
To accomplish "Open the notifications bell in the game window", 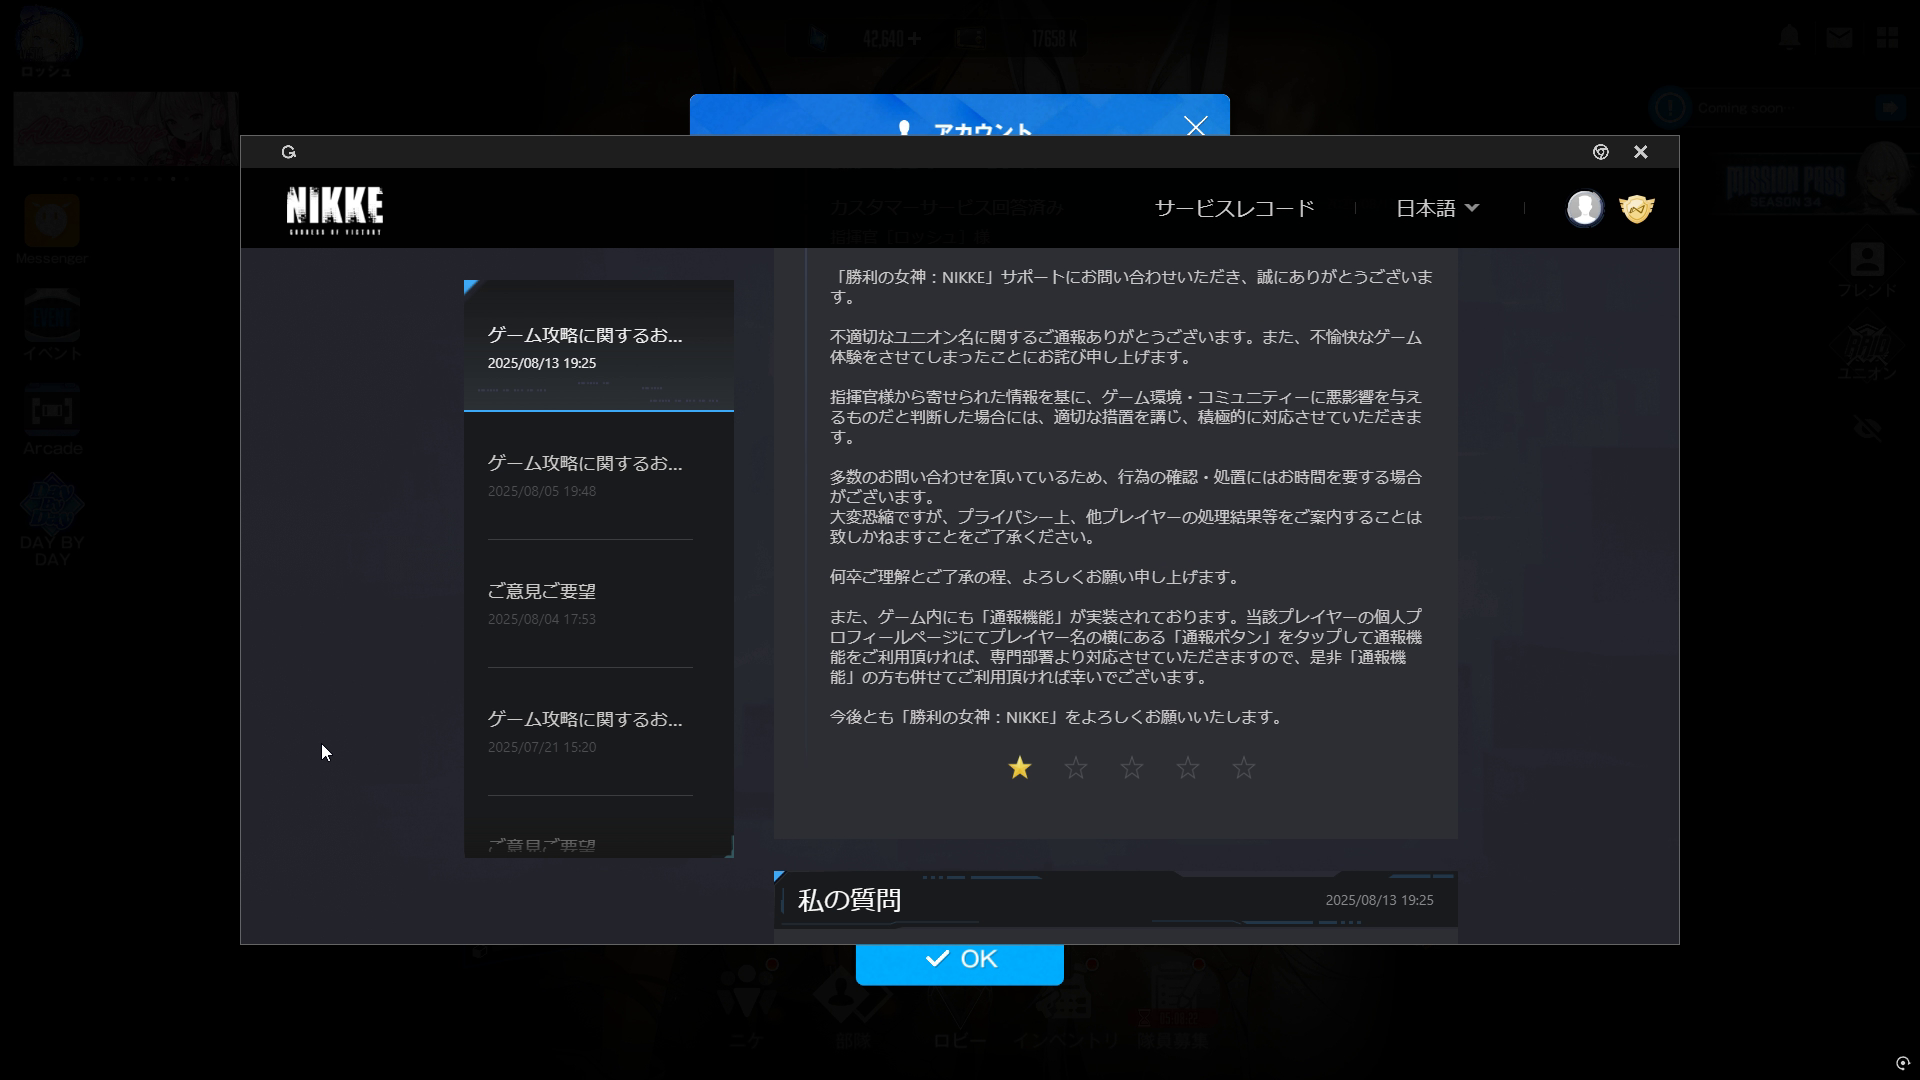I will coord(1789,38).
